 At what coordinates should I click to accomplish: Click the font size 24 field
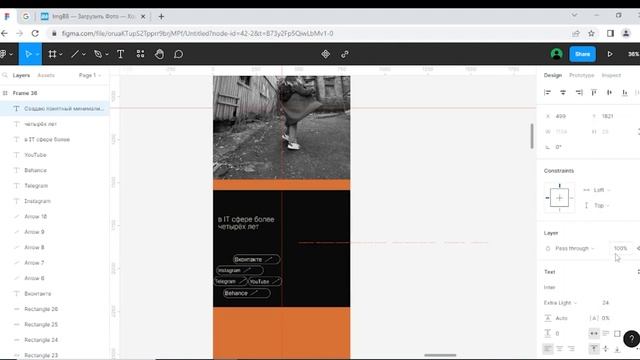(606, 302)
